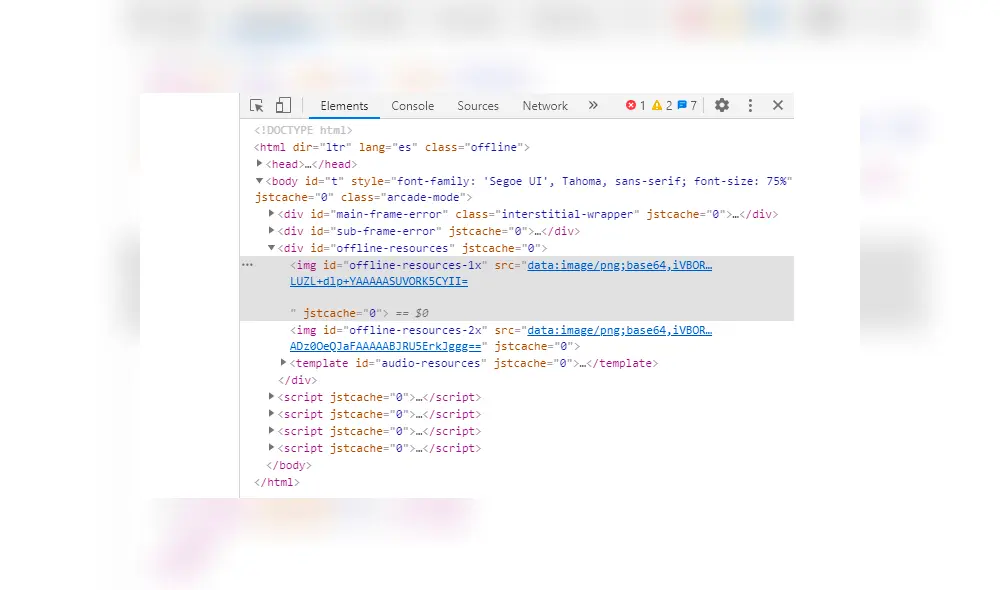This screenshot has height=590, width=1000.
Task: Open the offline-resources-1x image data link
Action: coord(619,265)
